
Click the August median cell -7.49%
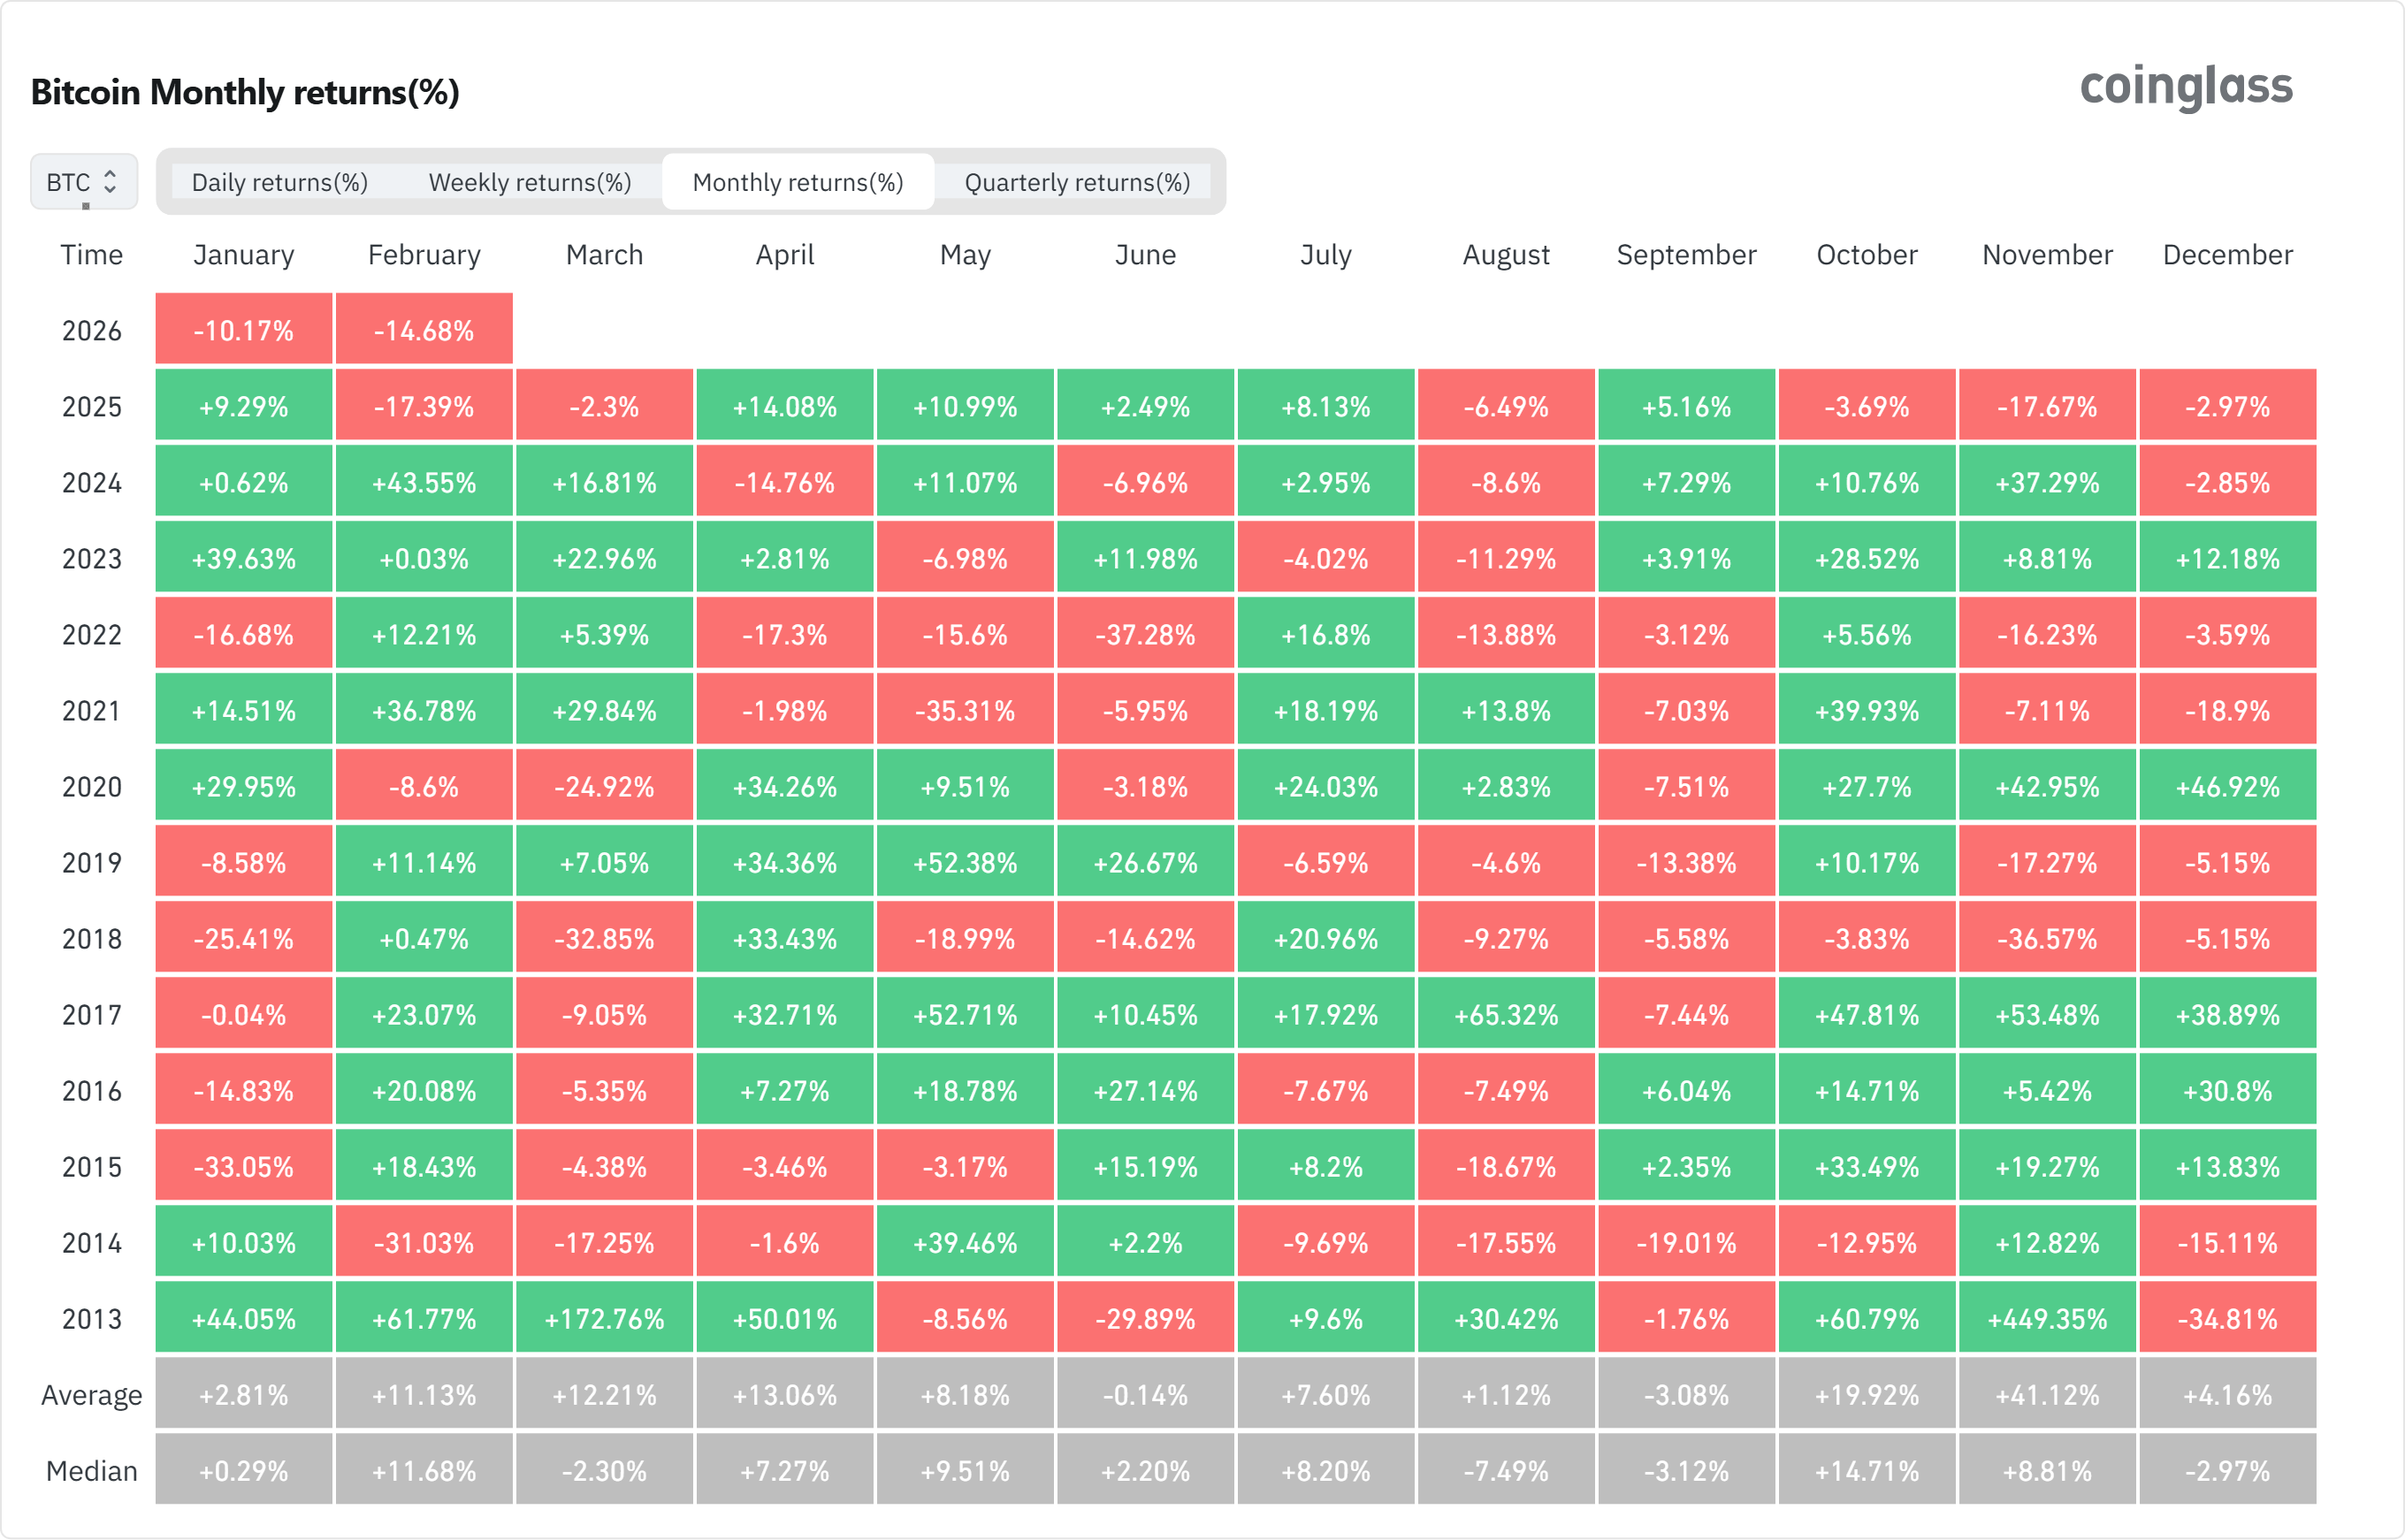coord(1506,1471)
